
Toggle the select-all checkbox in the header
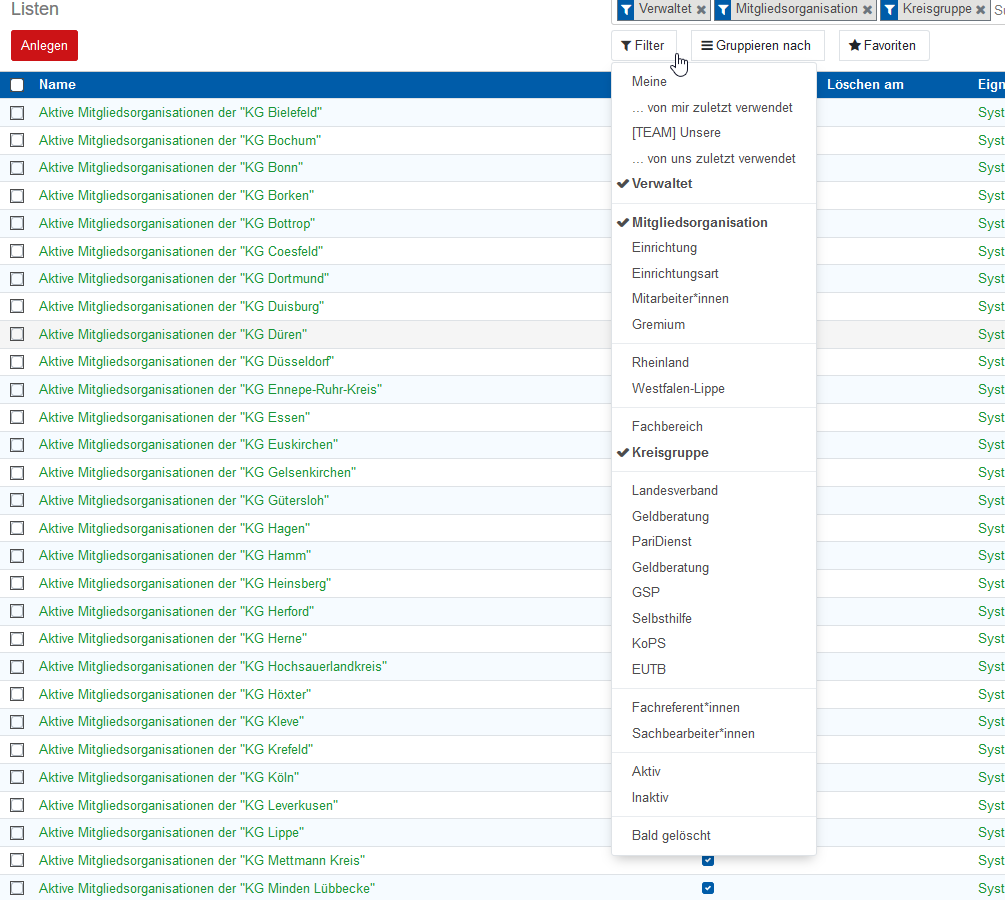tap(17, 85)
